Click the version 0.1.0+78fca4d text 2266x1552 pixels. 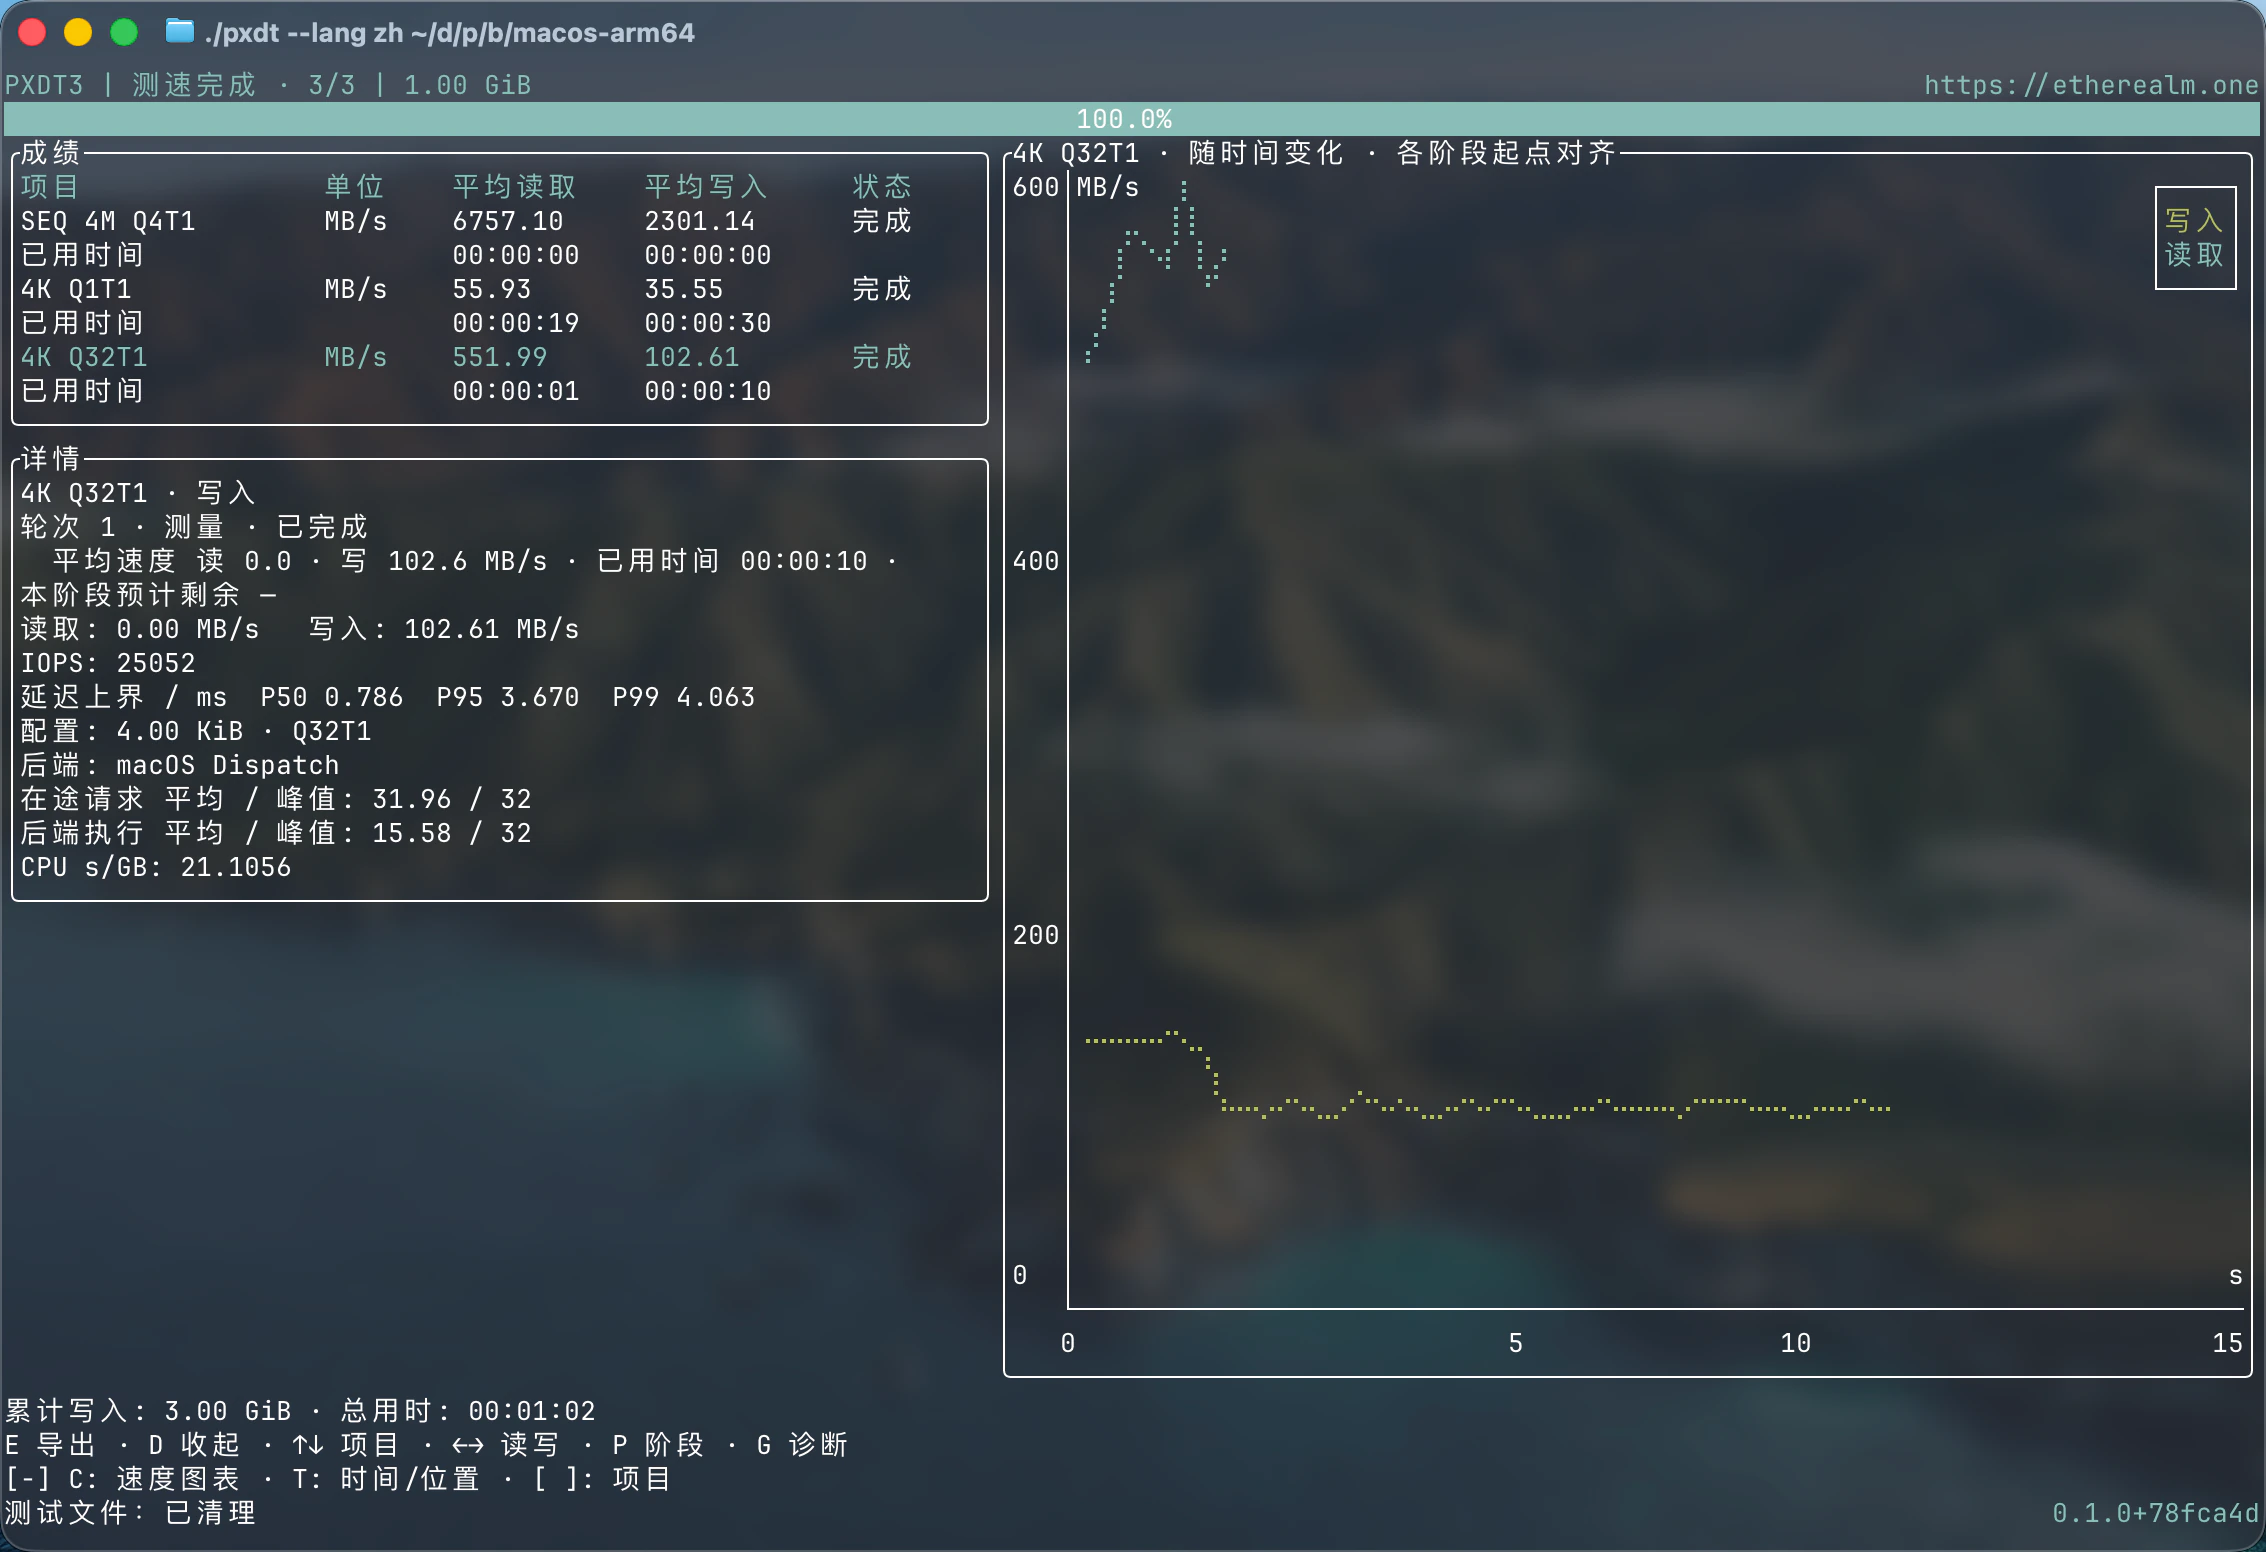pyautogui.click(x=2156, y=1513)
